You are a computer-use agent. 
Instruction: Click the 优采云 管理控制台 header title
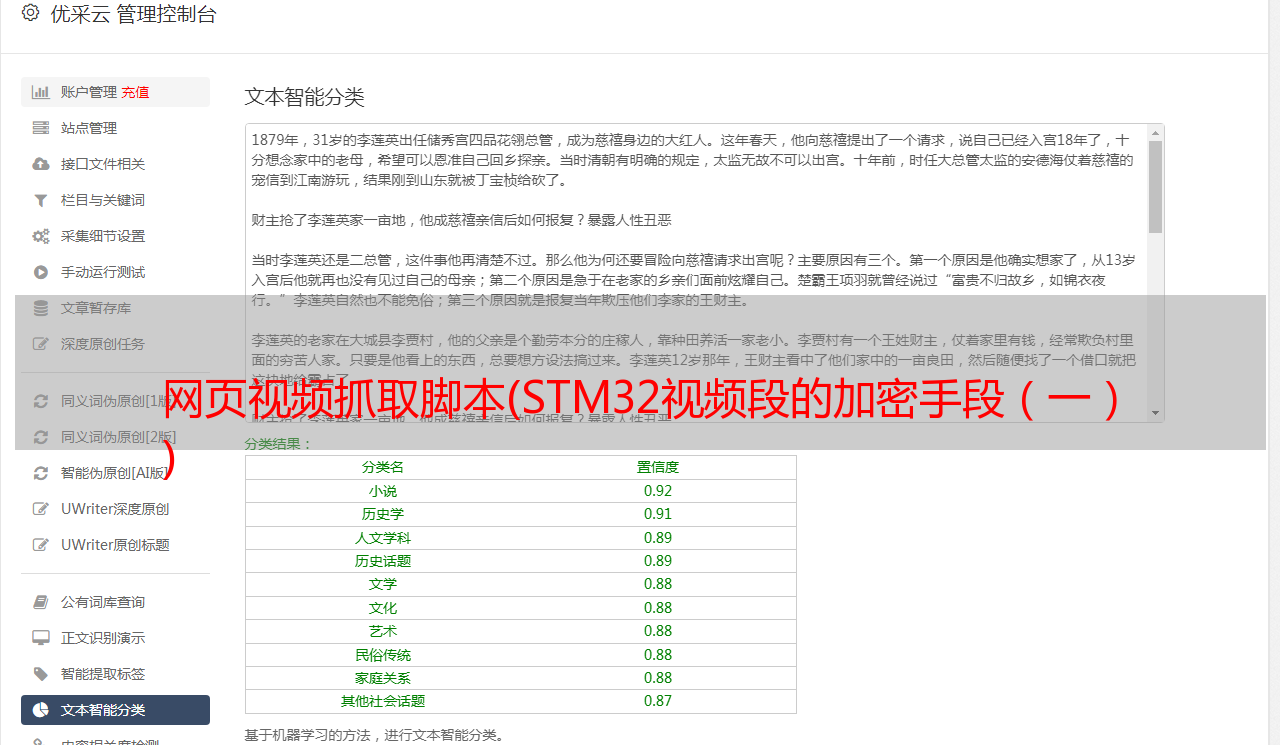click(x=133, y=14)
